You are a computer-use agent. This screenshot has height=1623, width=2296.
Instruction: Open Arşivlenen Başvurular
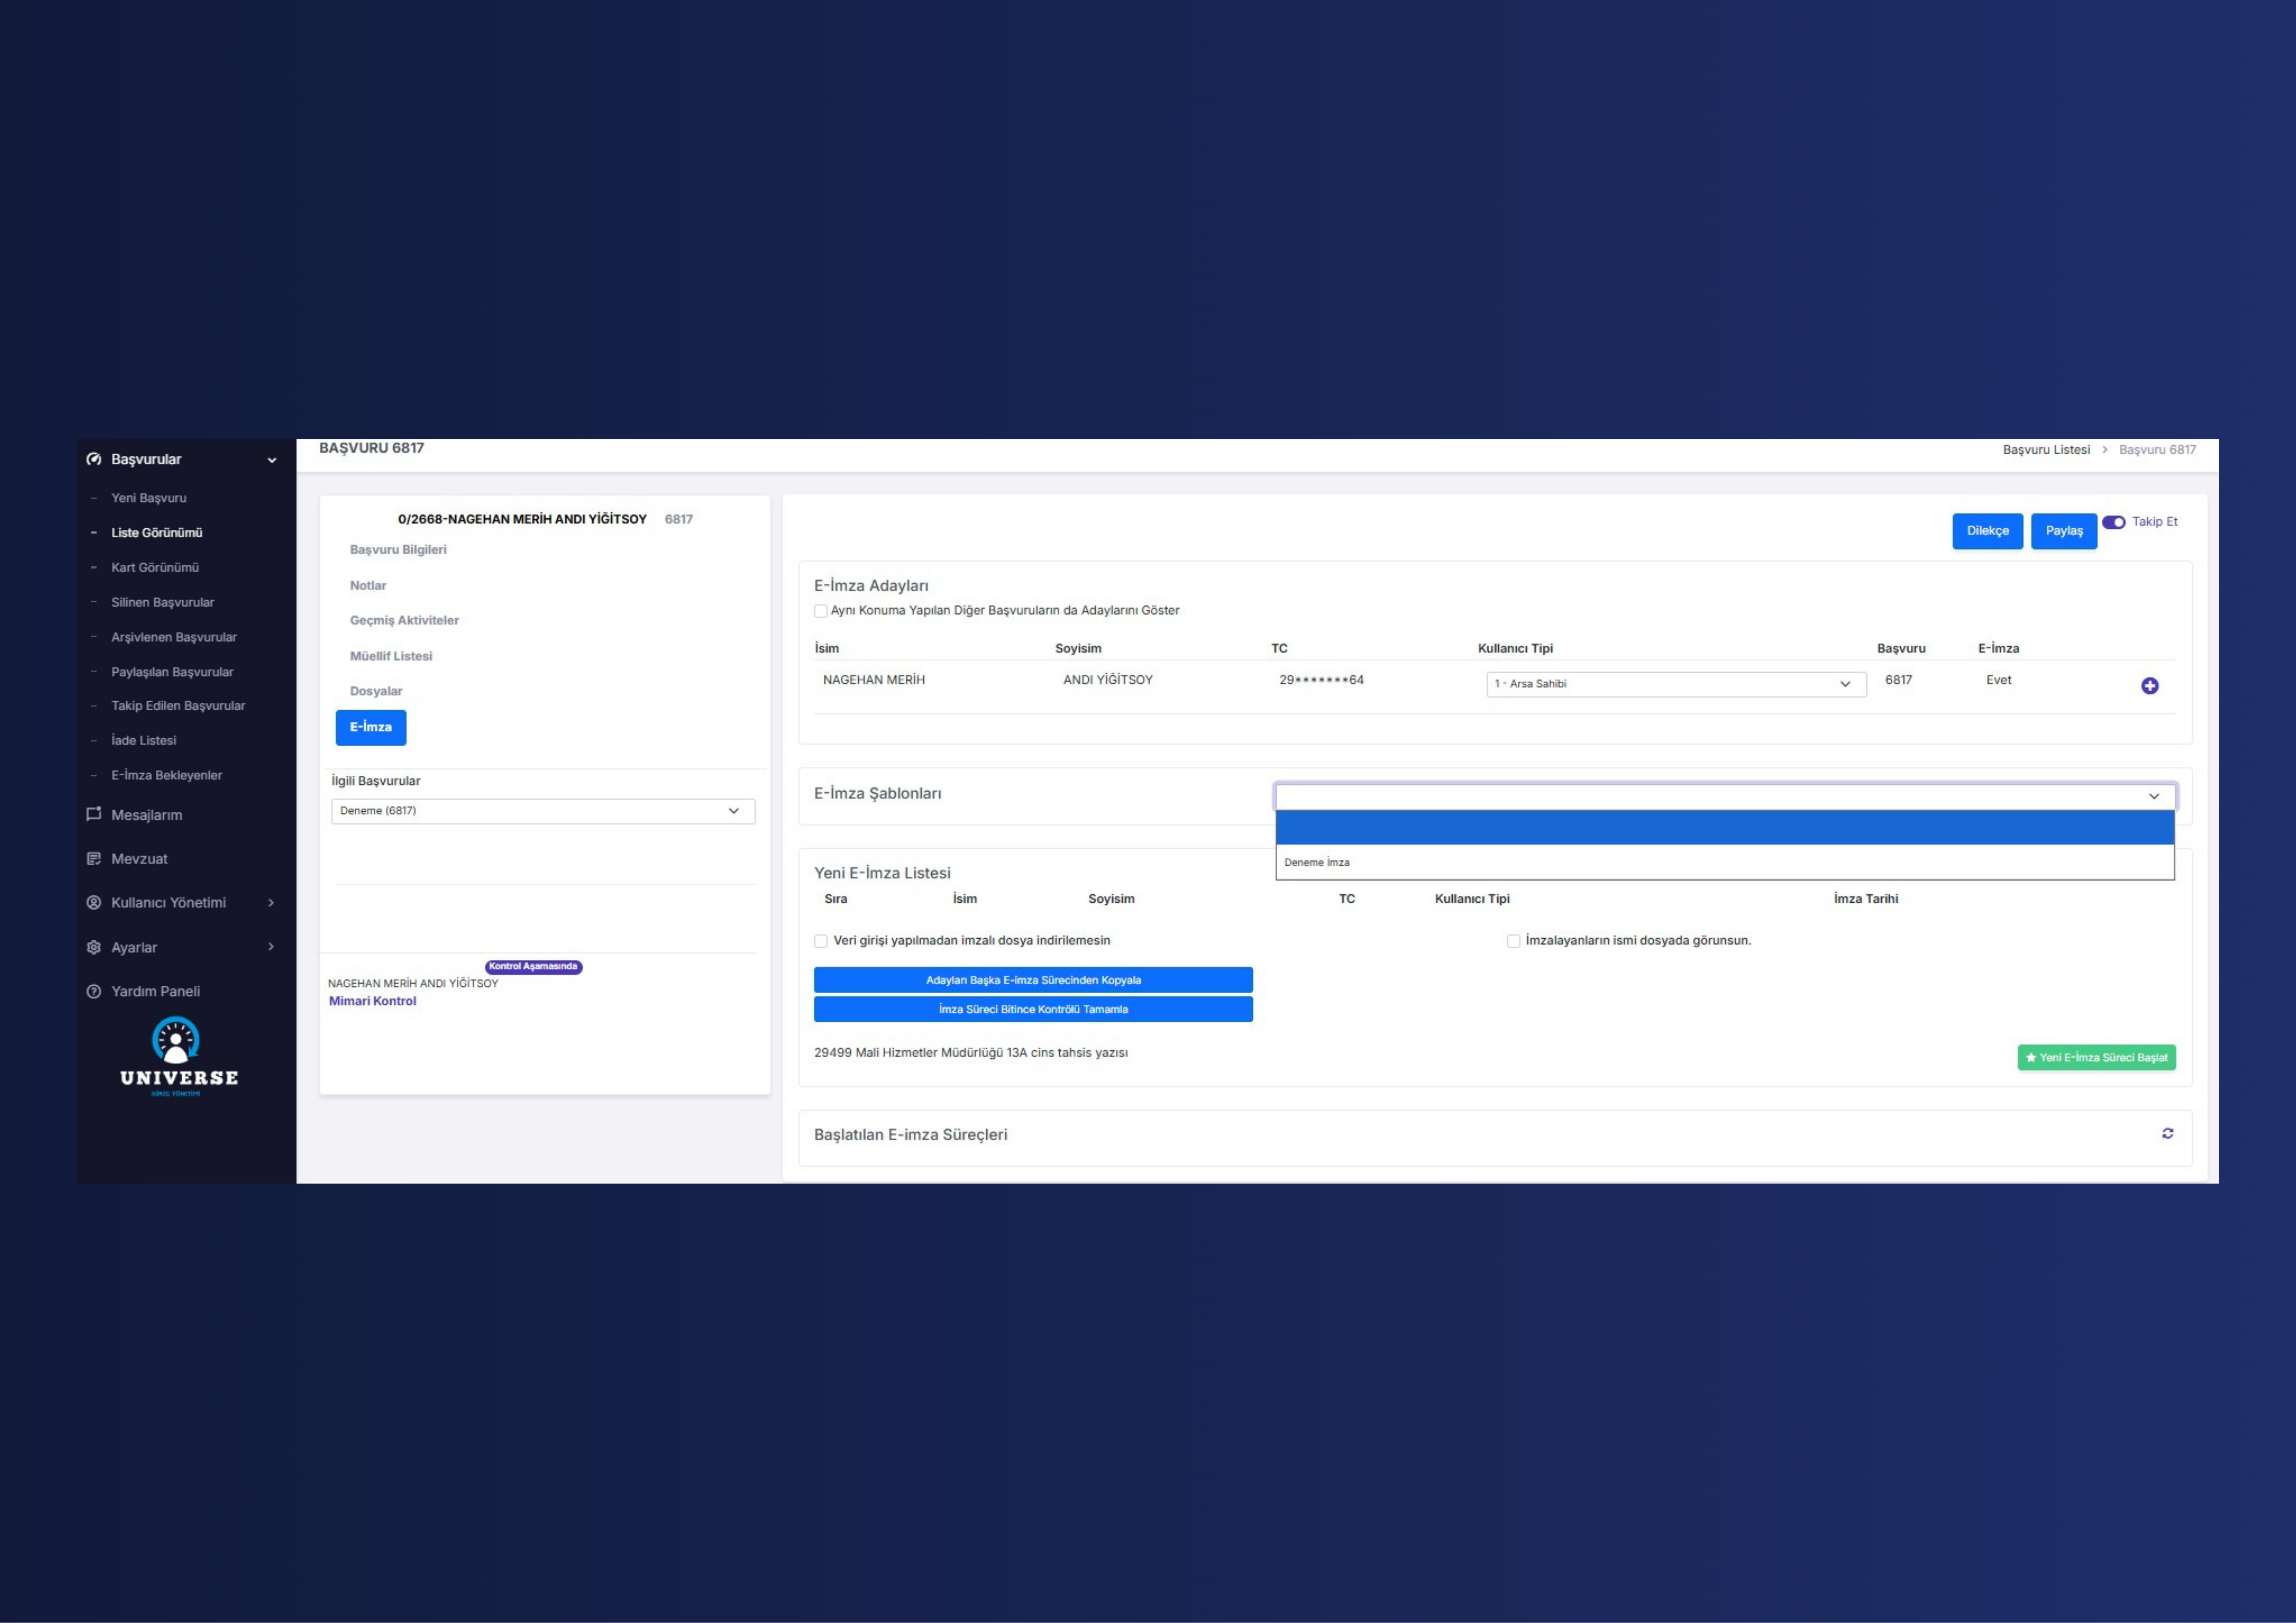click(174, 637)
